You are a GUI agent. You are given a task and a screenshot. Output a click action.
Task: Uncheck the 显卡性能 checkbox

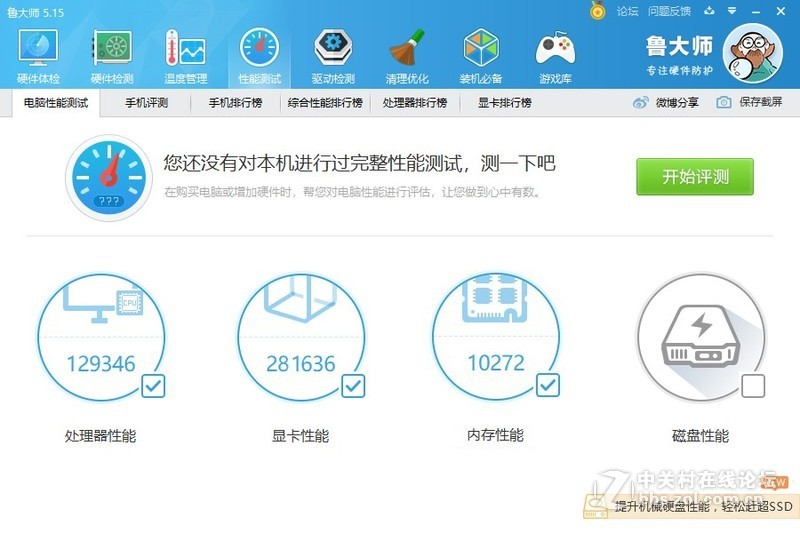[x=353, y=386]
